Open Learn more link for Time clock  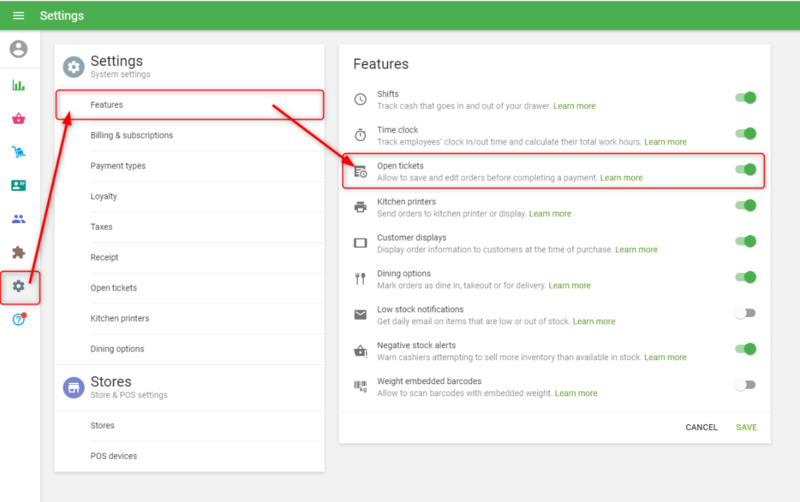pos(665,142)
